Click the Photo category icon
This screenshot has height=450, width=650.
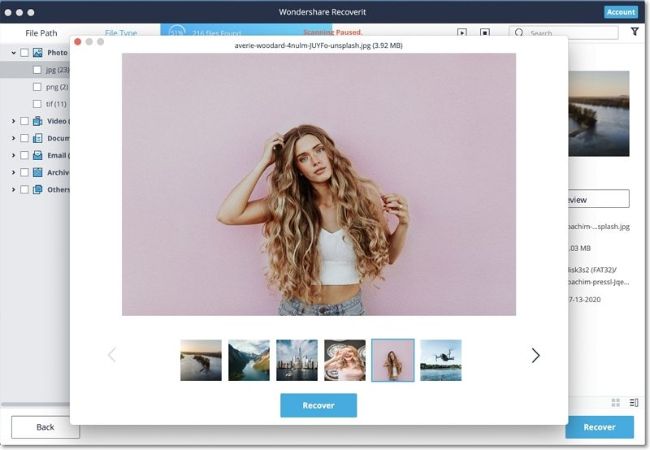tap(38, 53)
